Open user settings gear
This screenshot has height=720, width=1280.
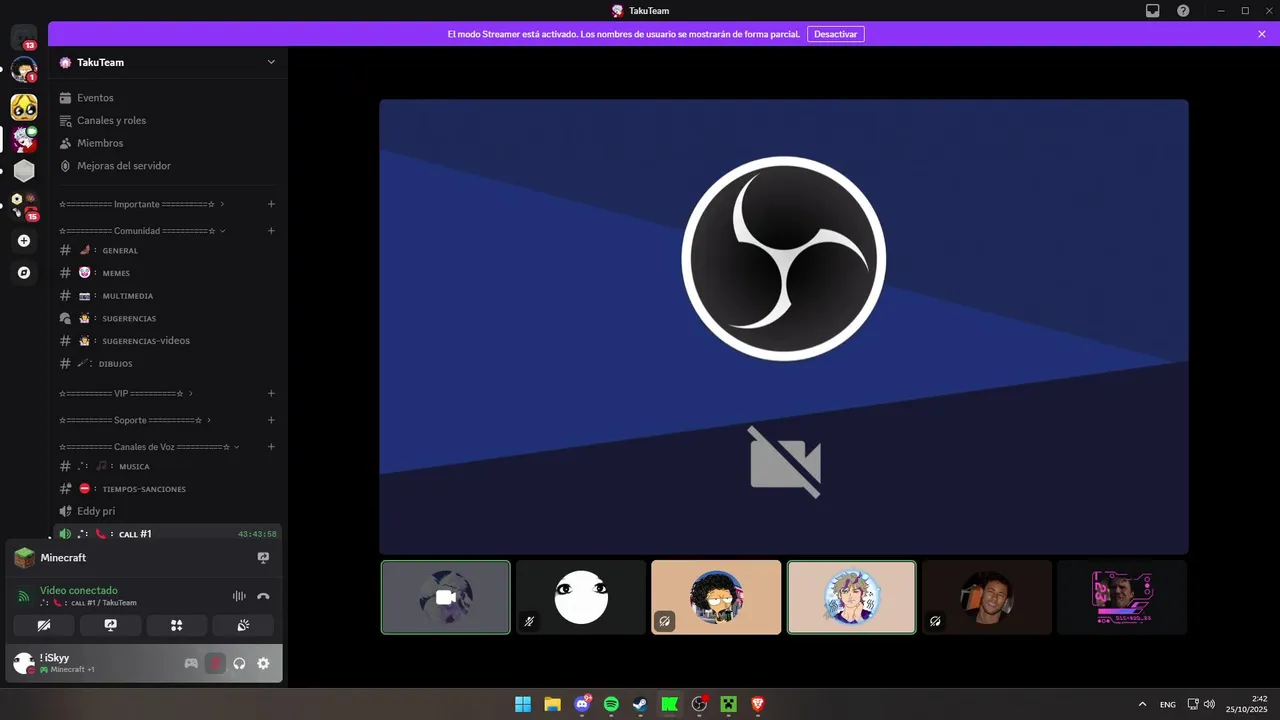coord(263,663)
